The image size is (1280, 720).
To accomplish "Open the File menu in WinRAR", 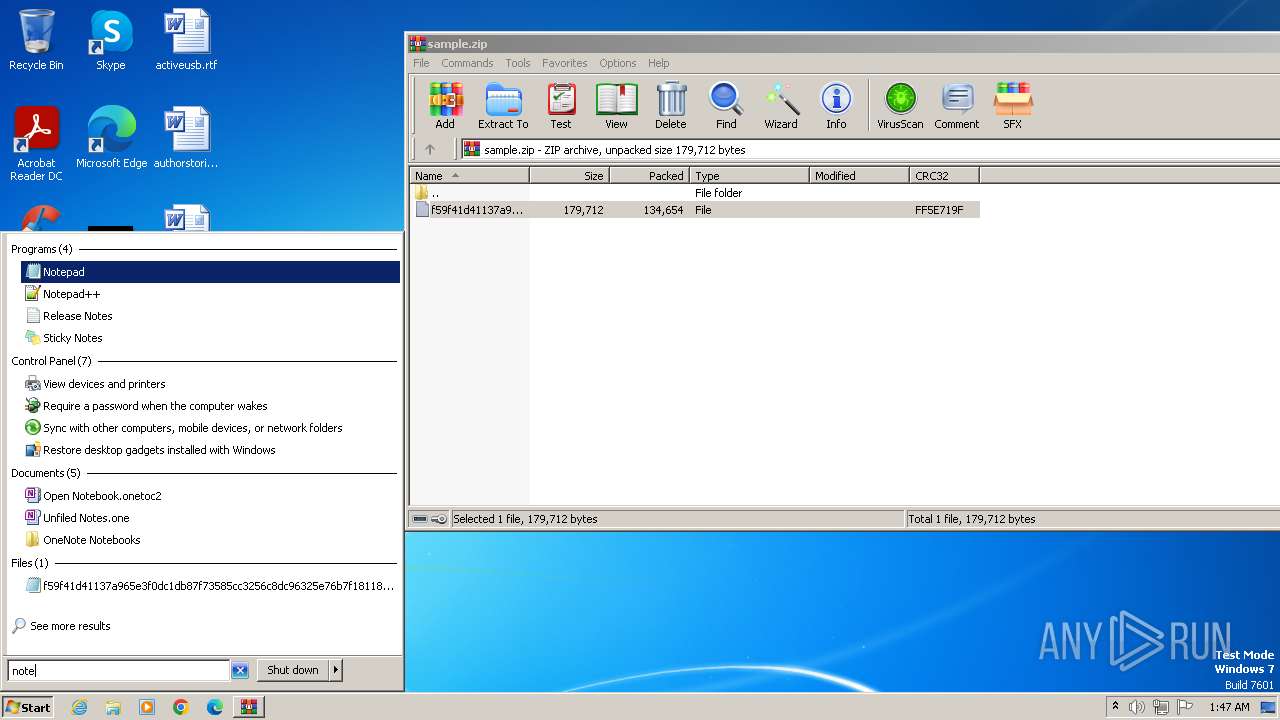I will (x=421, y=63).
